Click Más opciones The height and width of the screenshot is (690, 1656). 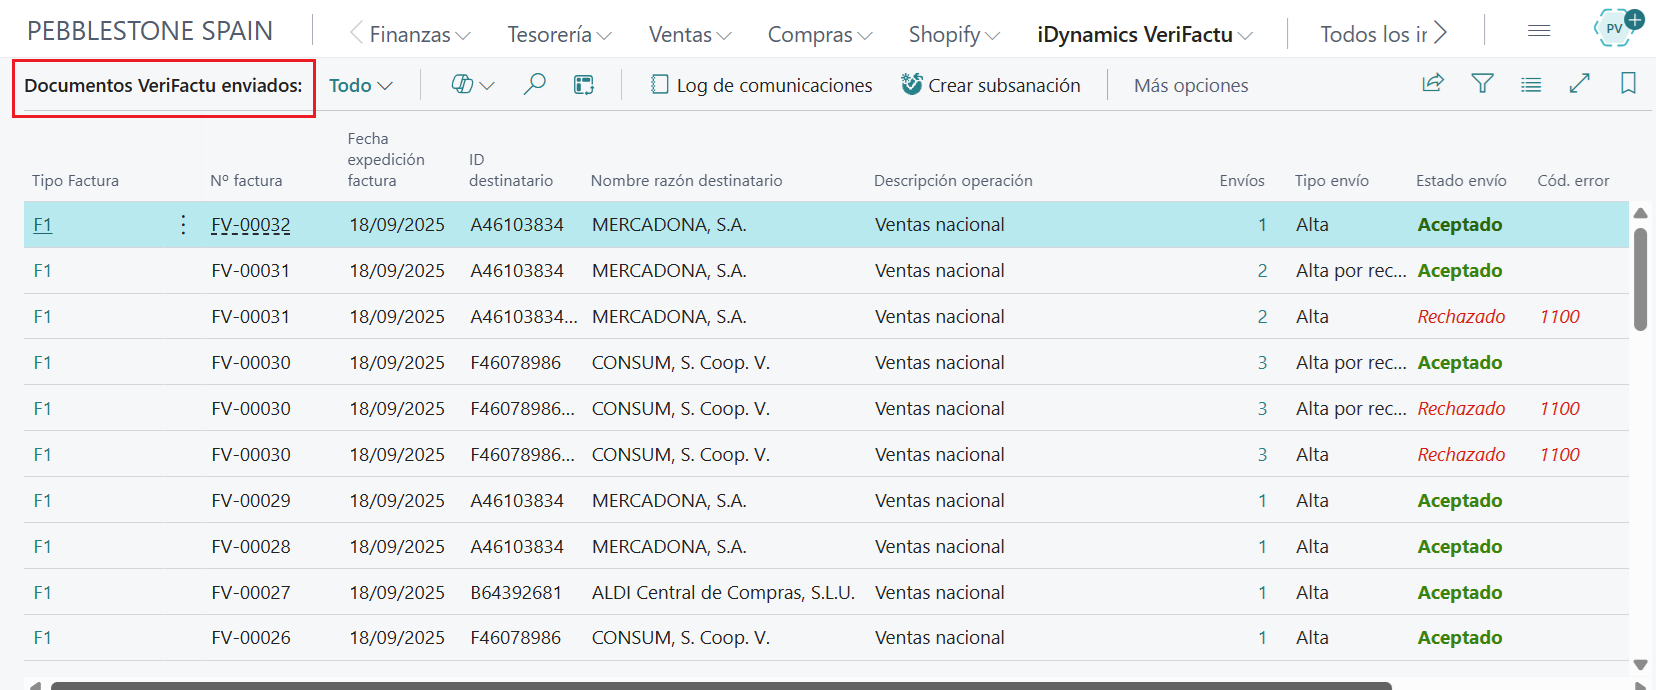click(1190, 86)
